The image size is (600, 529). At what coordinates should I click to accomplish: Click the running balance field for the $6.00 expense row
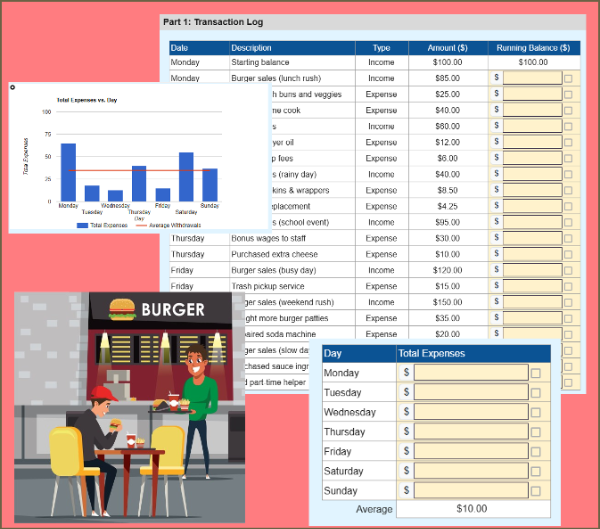click(532, 158)
